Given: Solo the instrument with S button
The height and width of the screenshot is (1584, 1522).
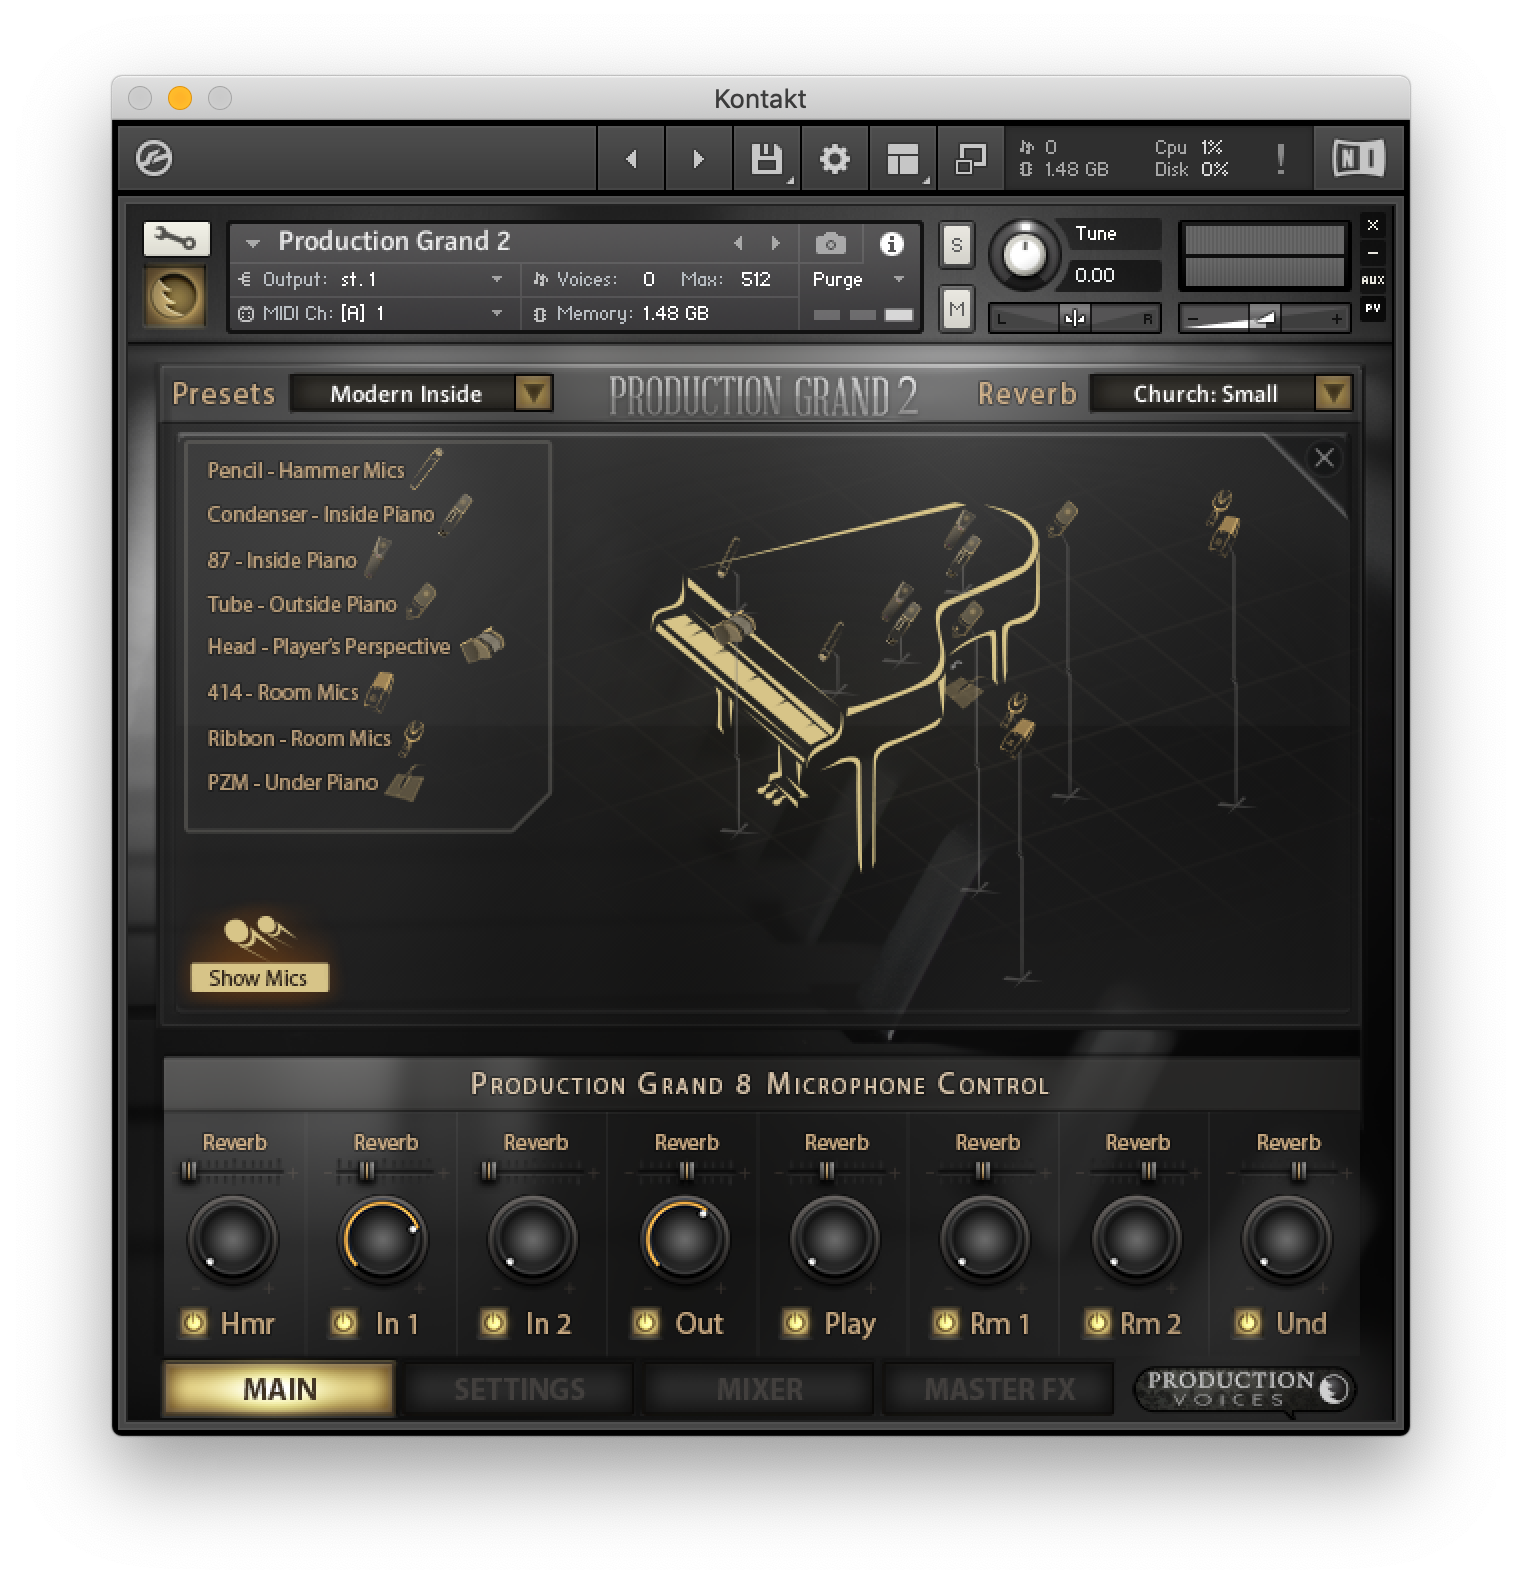Looking at the screenshot, I should [957, 246].
